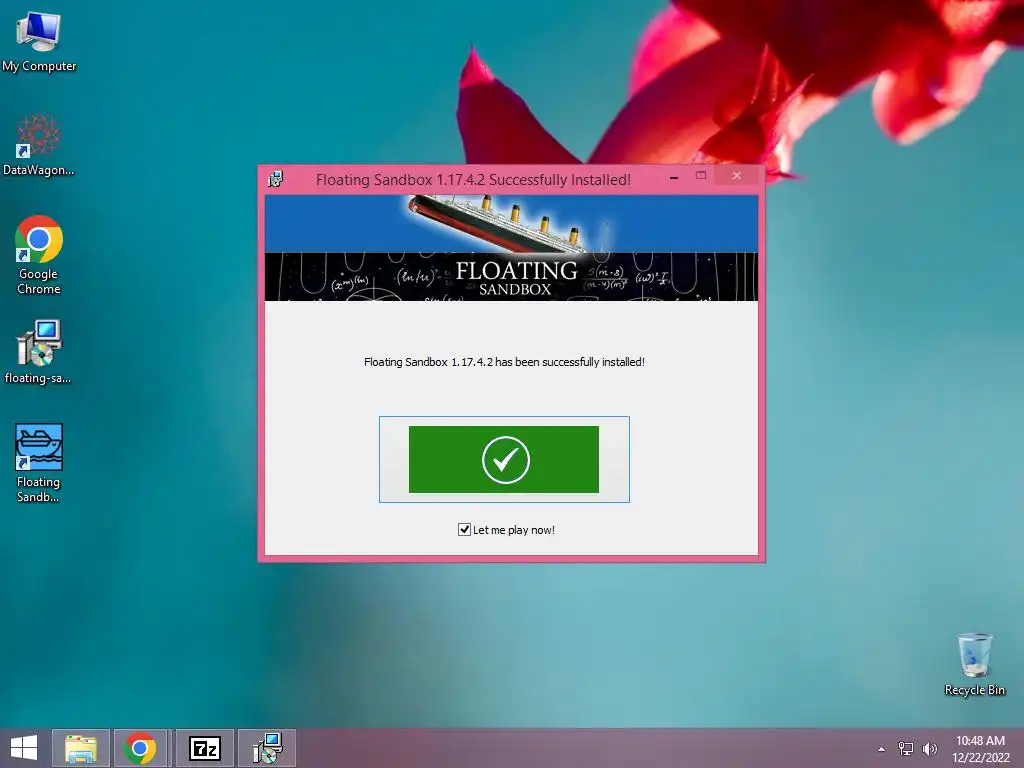
Task: Click the installer taskbar button
Action: point(267,748)
